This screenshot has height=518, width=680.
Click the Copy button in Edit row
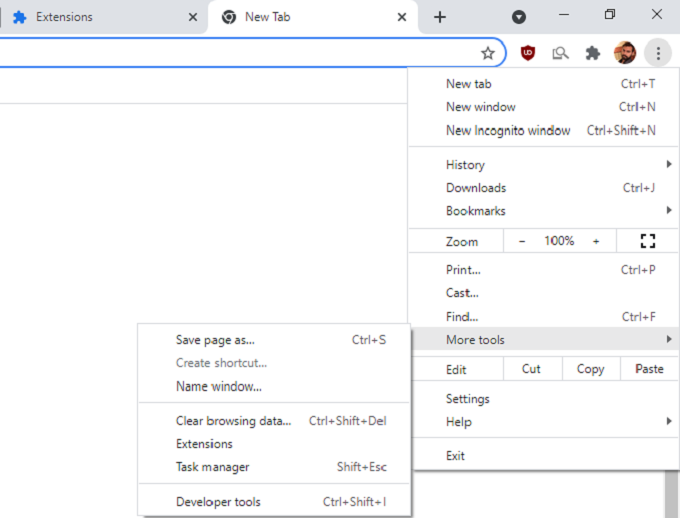590,369
